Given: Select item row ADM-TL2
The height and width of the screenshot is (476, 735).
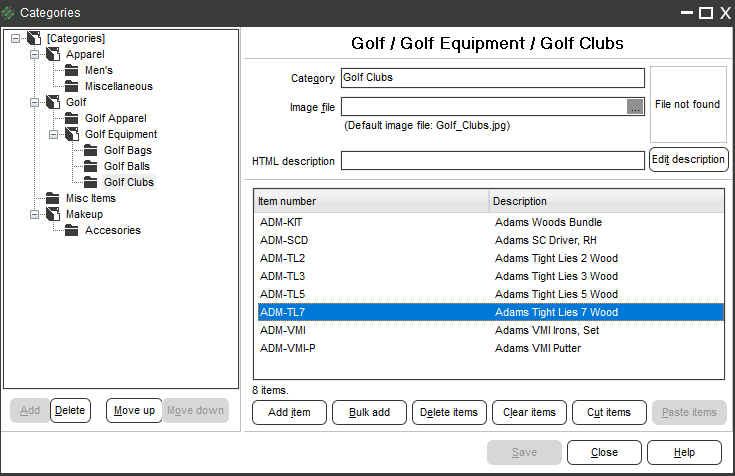Looking at the screenshot, I should pyautogui.click(x=491, y=258).
